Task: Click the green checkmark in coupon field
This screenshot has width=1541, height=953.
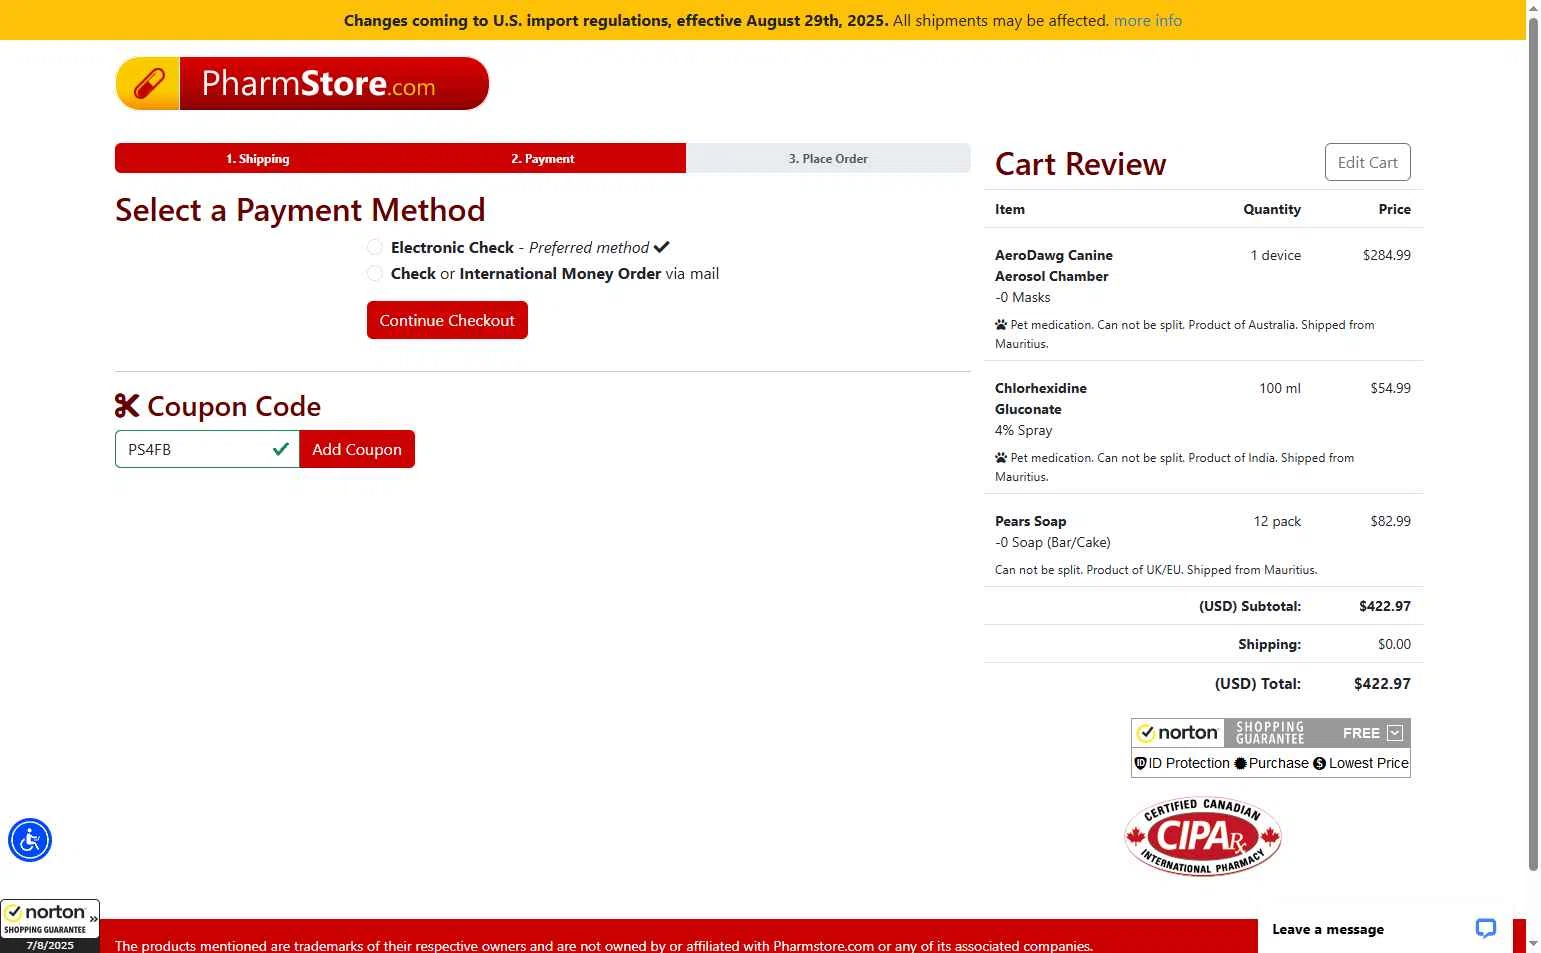Action: pyautogui.click(x=281, y=449)
